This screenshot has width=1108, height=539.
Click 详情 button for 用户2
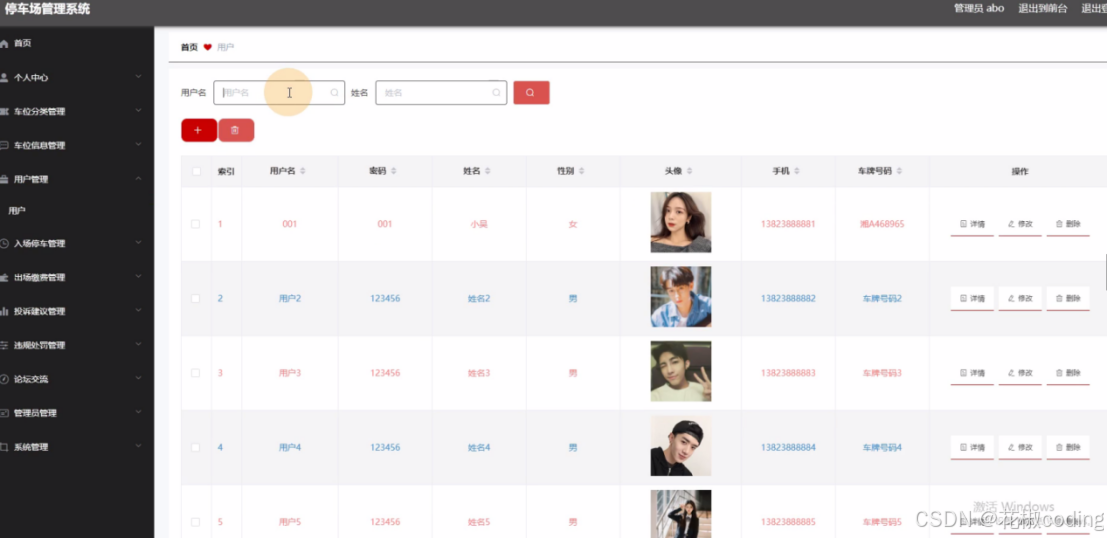click(x=972, y=299)
